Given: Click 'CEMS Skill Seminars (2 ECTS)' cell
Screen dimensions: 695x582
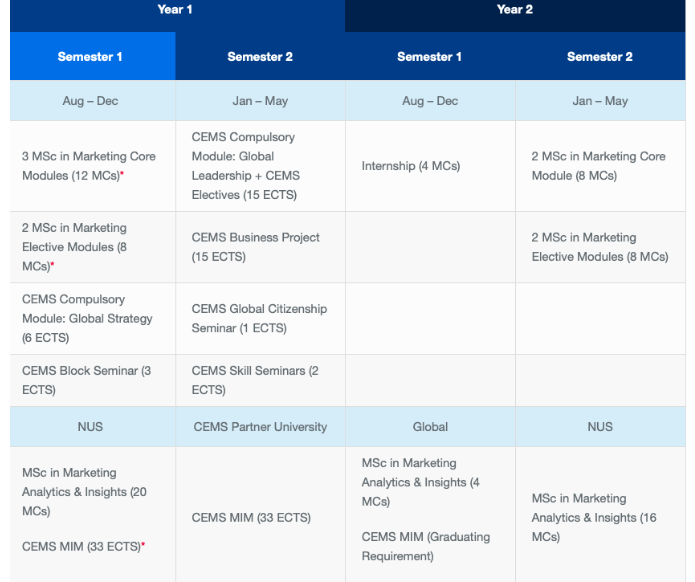Looking at the screenshot, I should pyautogui.click(x=260, y=380).
